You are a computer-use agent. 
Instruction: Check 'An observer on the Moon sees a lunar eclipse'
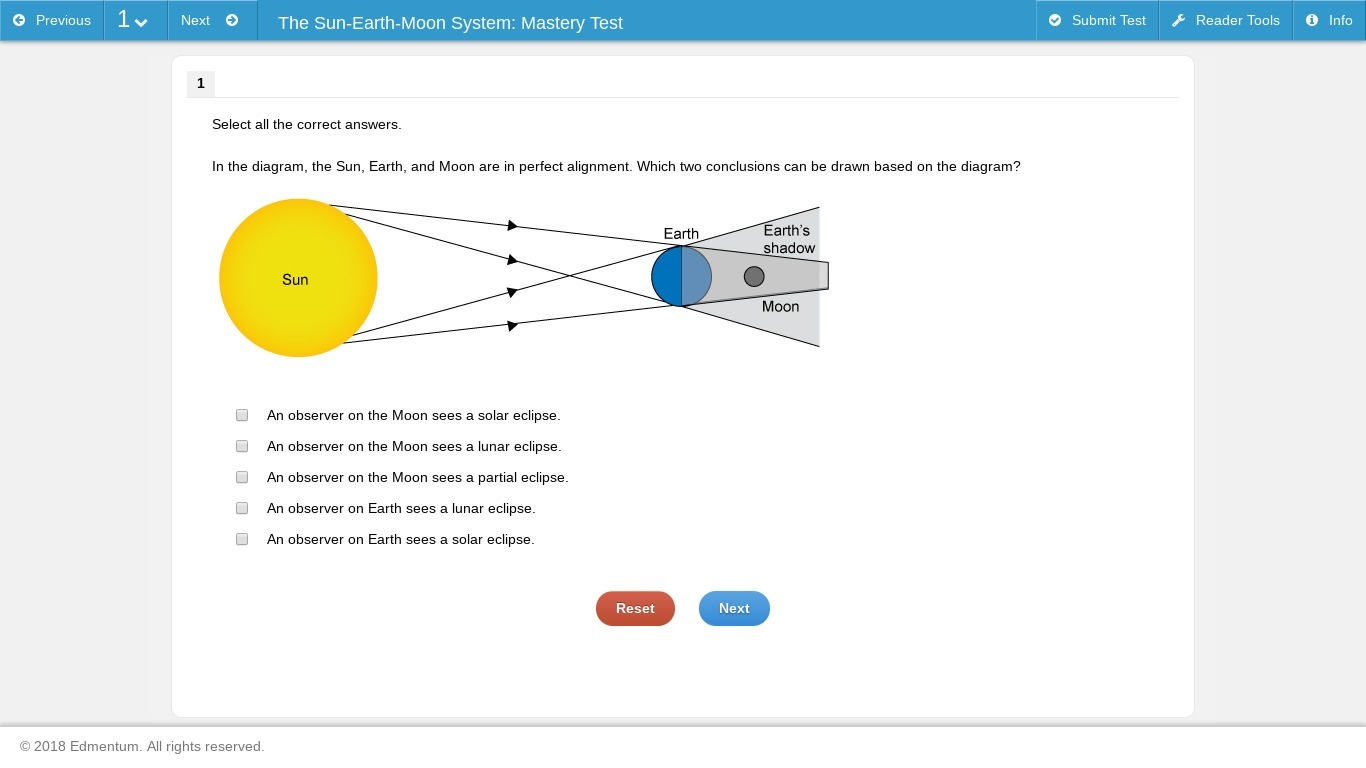(242, 446)
